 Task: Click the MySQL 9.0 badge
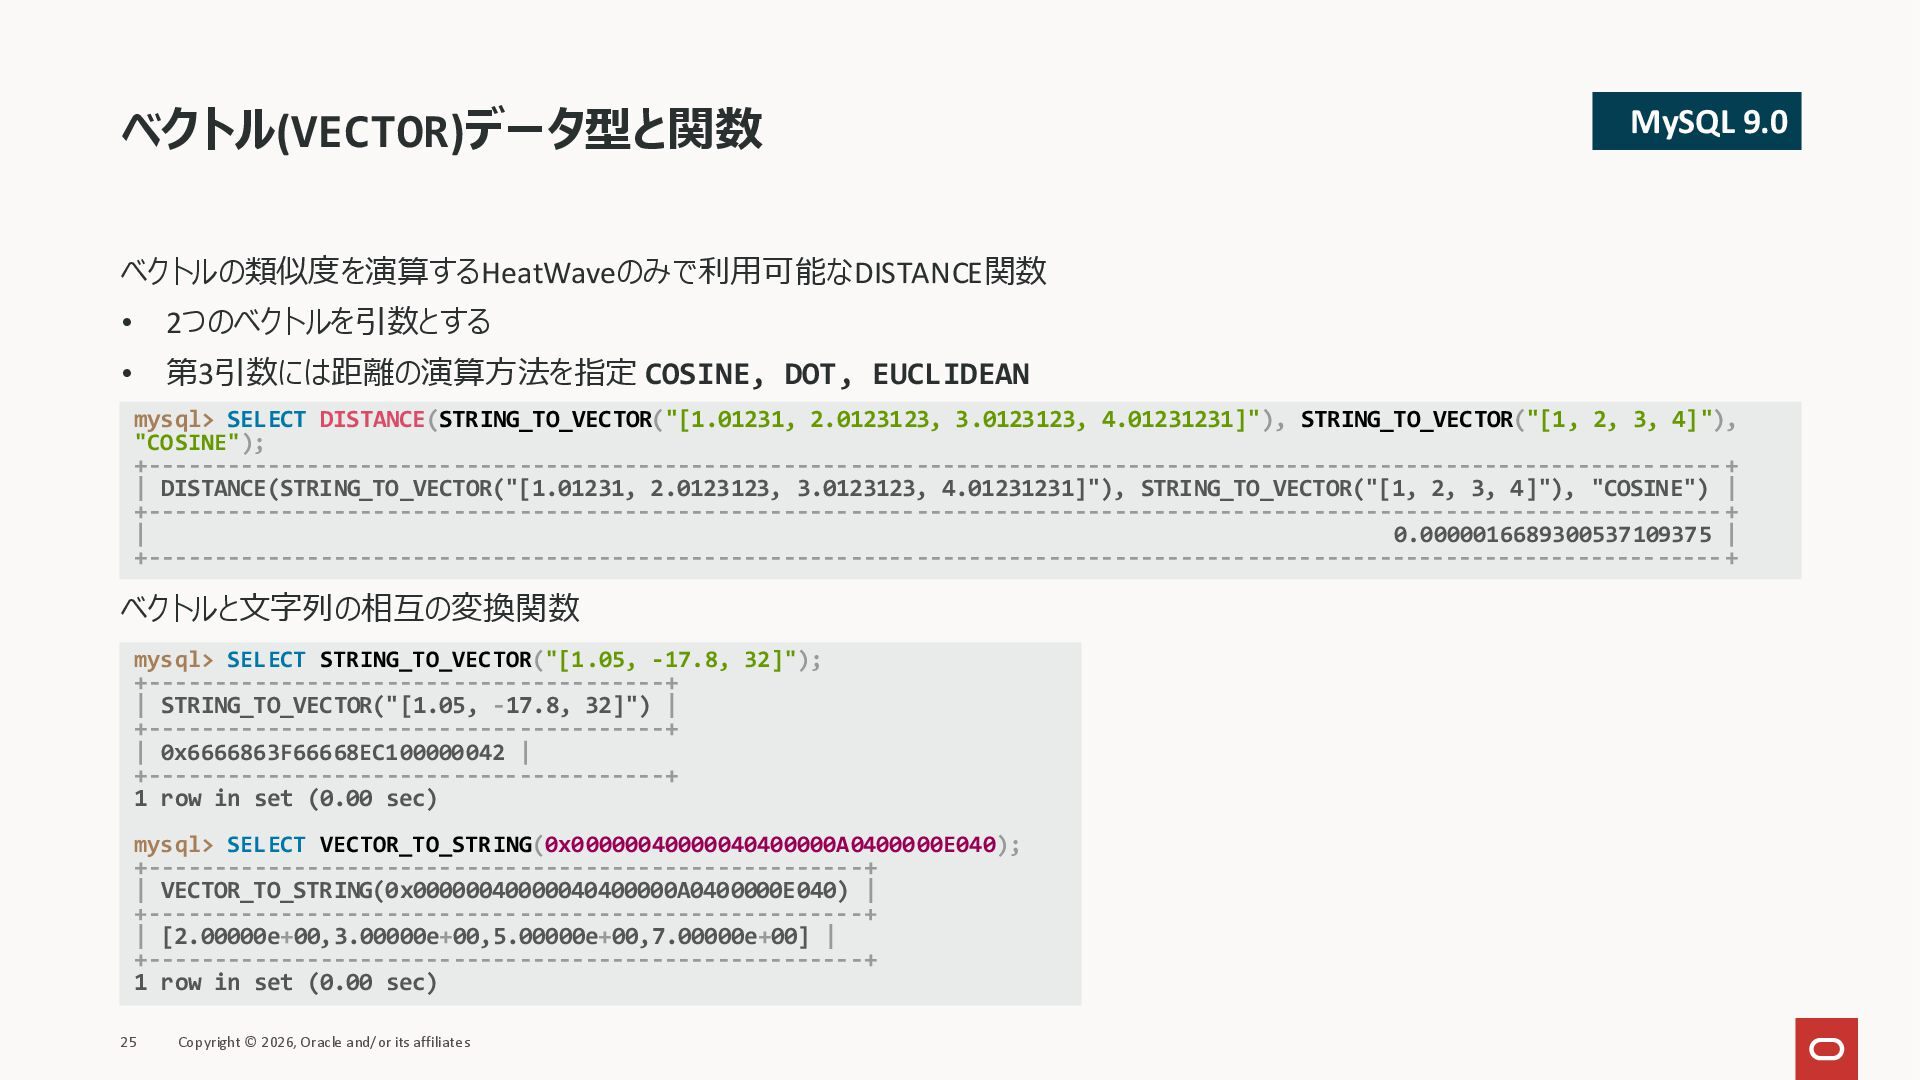[x=1696, y=121]
